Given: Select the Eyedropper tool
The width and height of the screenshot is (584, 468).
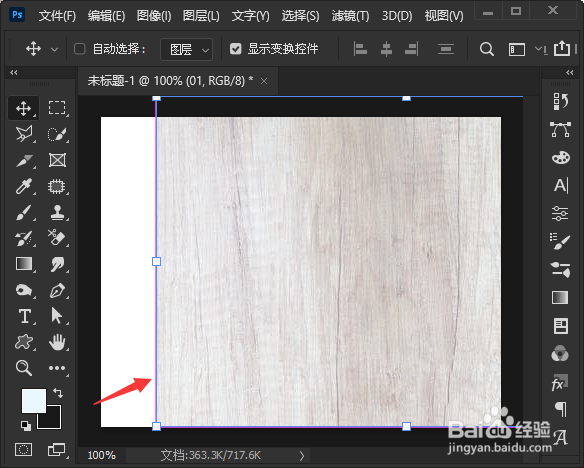Looking at the screenshot, I should (x=23, y=186).
